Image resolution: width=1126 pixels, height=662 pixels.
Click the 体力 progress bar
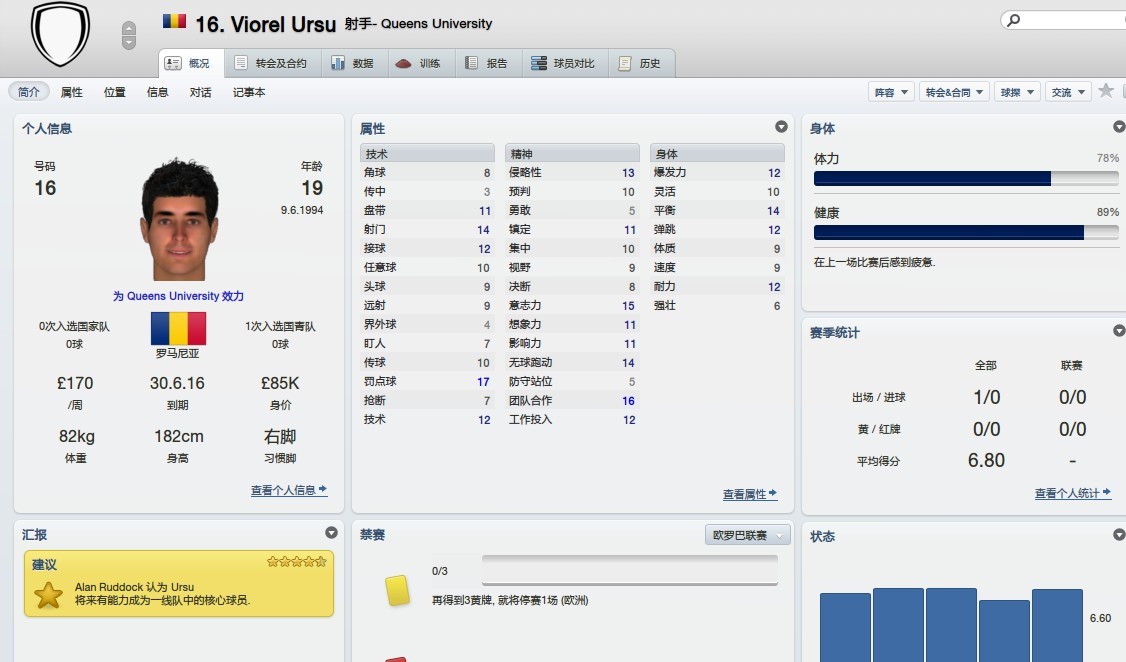coord(965,179)
